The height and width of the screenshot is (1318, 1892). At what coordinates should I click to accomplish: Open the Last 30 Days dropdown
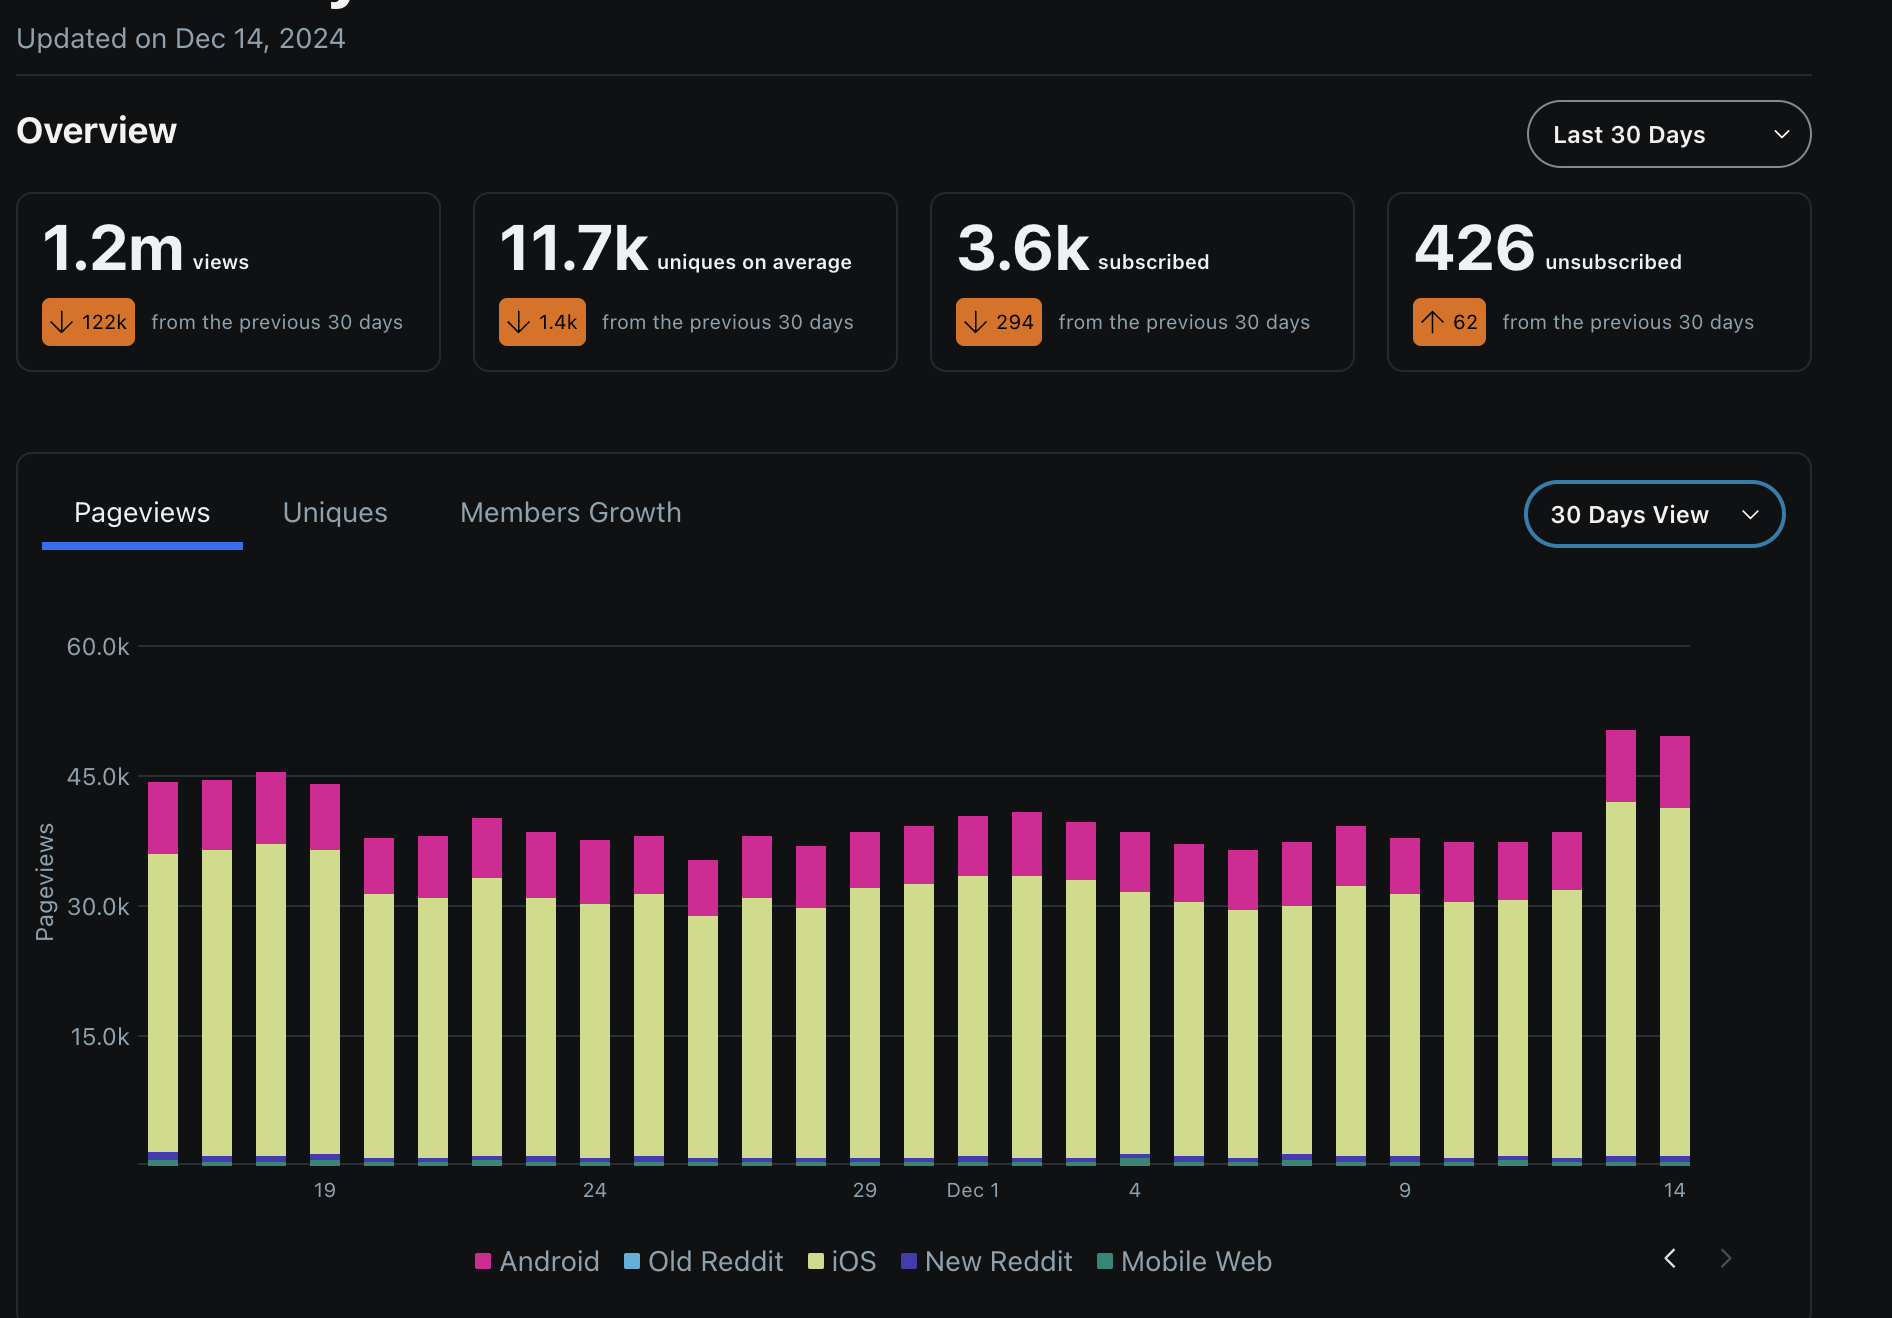pos(1668,134)
